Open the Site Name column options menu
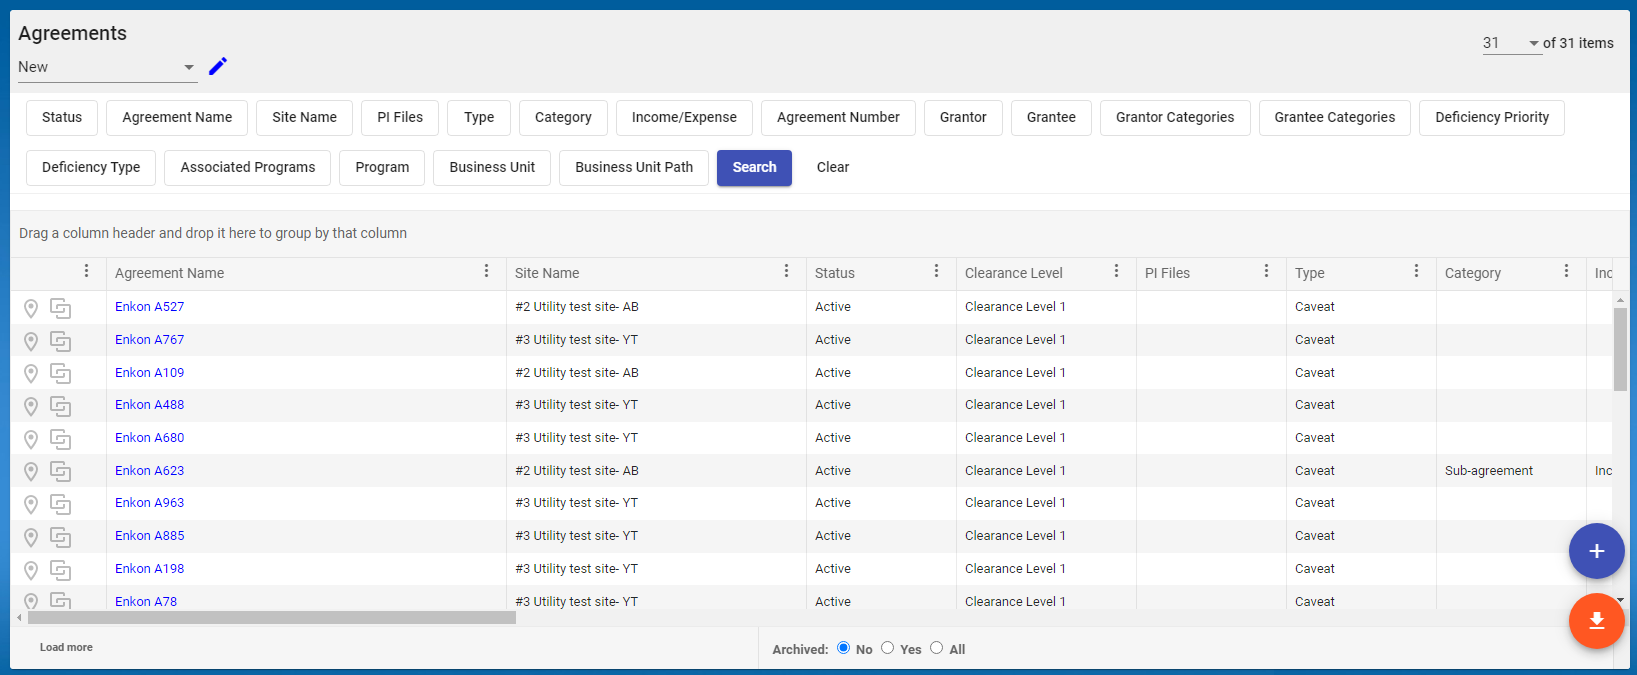The width and height of the screenshot is (1637, 675). tap(786, 271)
